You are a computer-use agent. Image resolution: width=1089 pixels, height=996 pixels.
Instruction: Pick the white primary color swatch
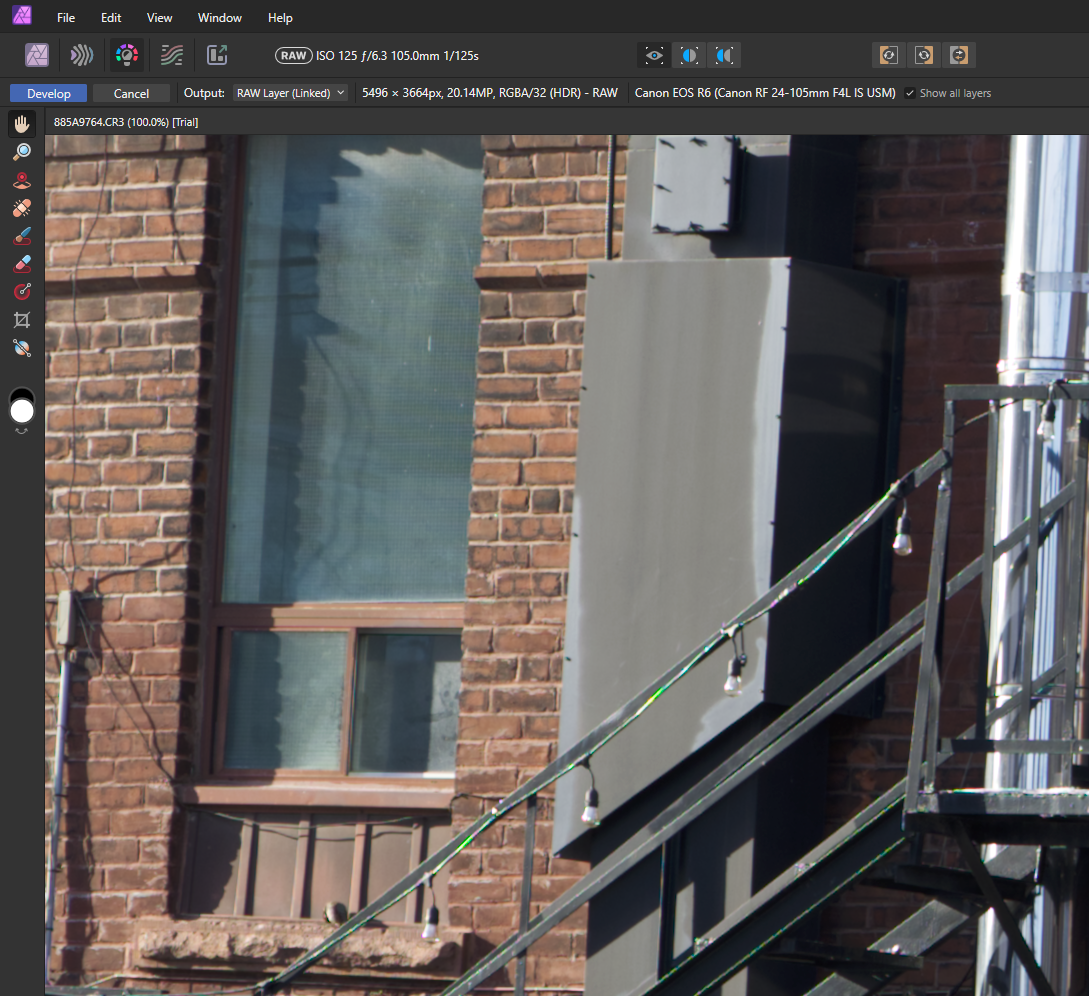pyautogui.click(x=22, y=411)
